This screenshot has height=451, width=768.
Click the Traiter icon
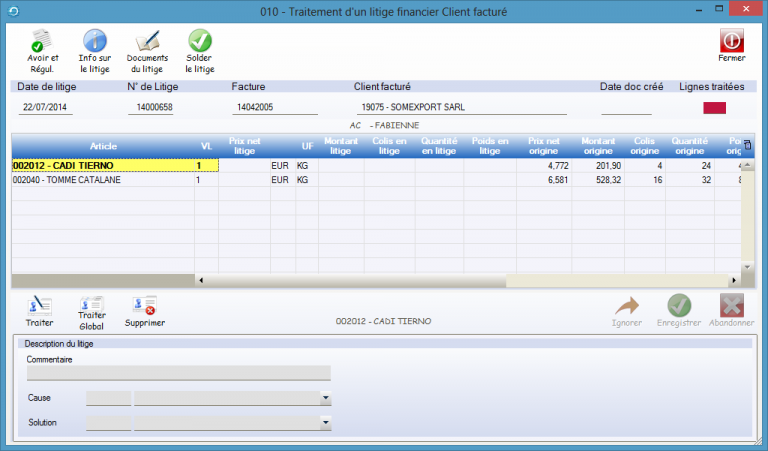coord(40,306)
